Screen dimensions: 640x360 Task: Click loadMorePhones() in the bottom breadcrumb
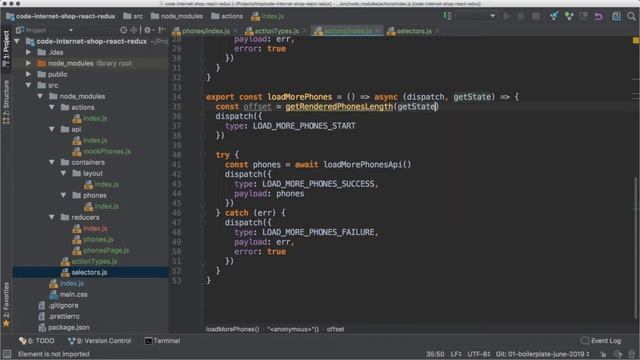pos(232,329)
